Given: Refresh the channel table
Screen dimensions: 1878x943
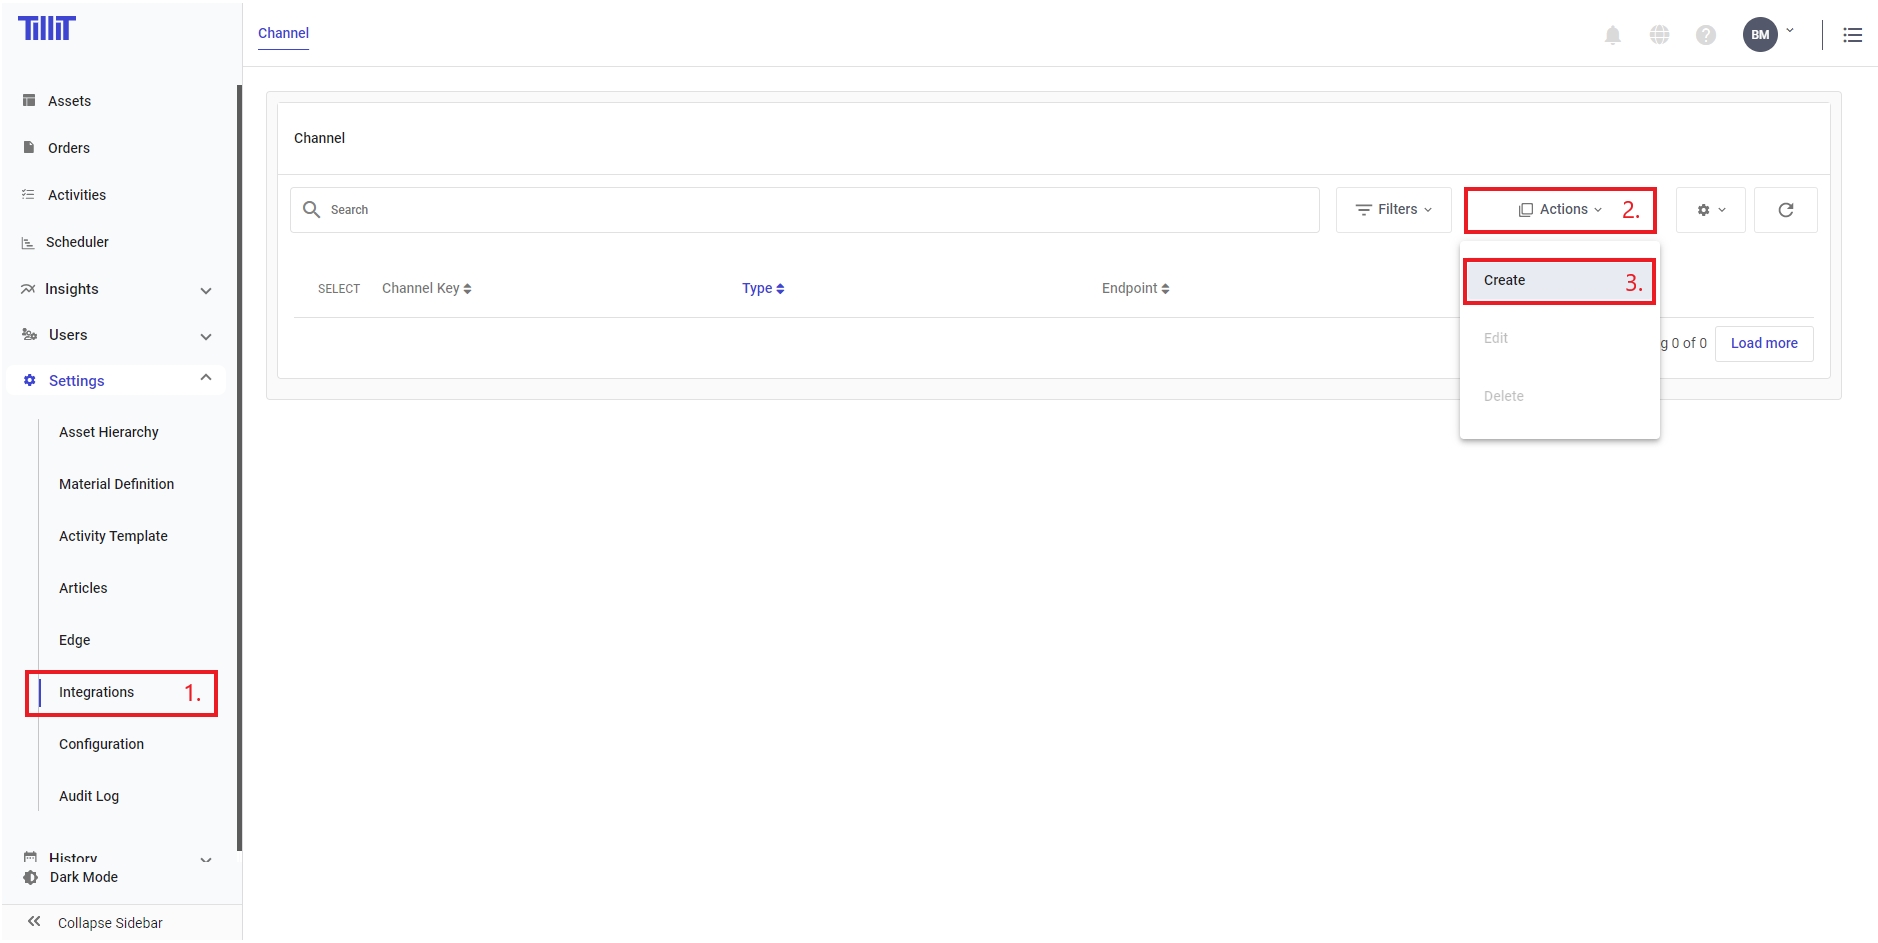Looking at the screenshot, I should [1785, 210].
